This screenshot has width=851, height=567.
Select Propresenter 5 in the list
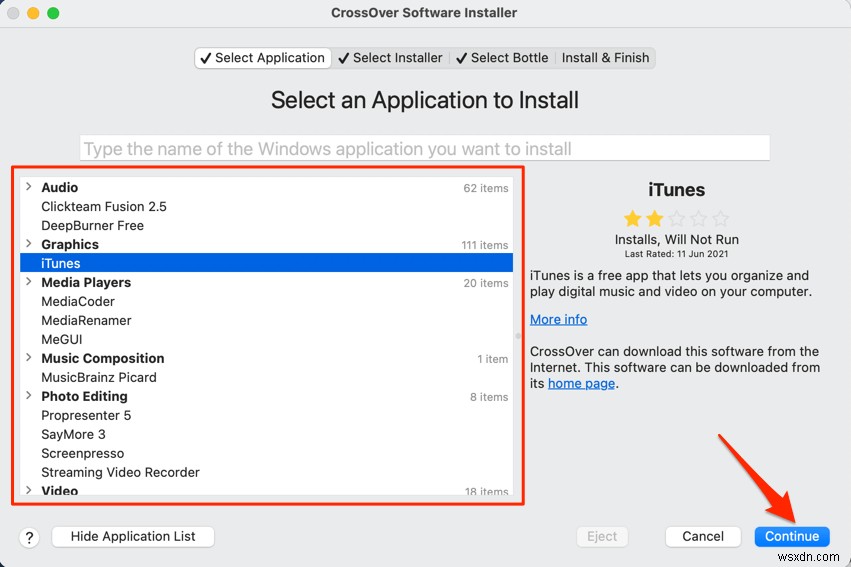point(266,415)
